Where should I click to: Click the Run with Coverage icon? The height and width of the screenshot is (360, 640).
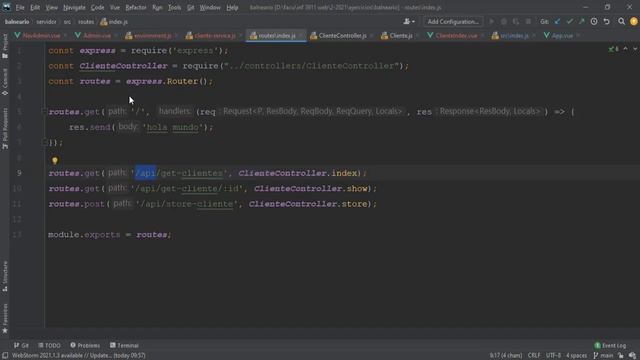(x=516, y=22)
